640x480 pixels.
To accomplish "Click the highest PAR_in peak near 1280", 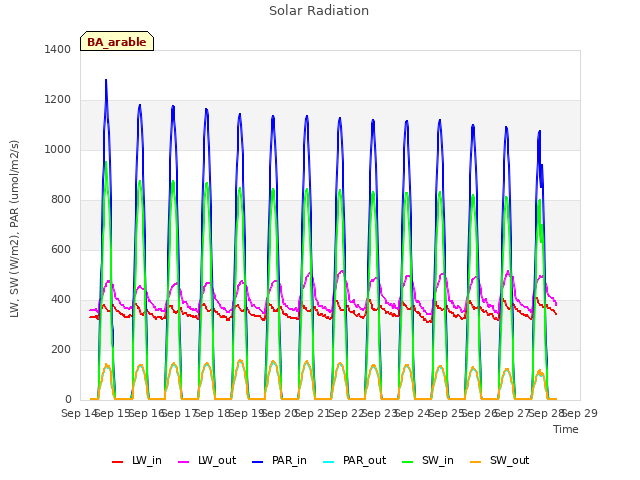I will [106, 81].
